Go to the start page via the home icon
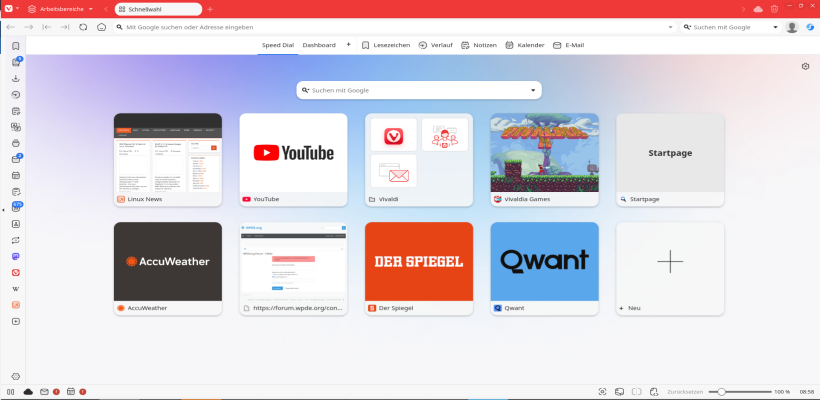The height and width of the screenshot is (400, 820). coord(101,27)
